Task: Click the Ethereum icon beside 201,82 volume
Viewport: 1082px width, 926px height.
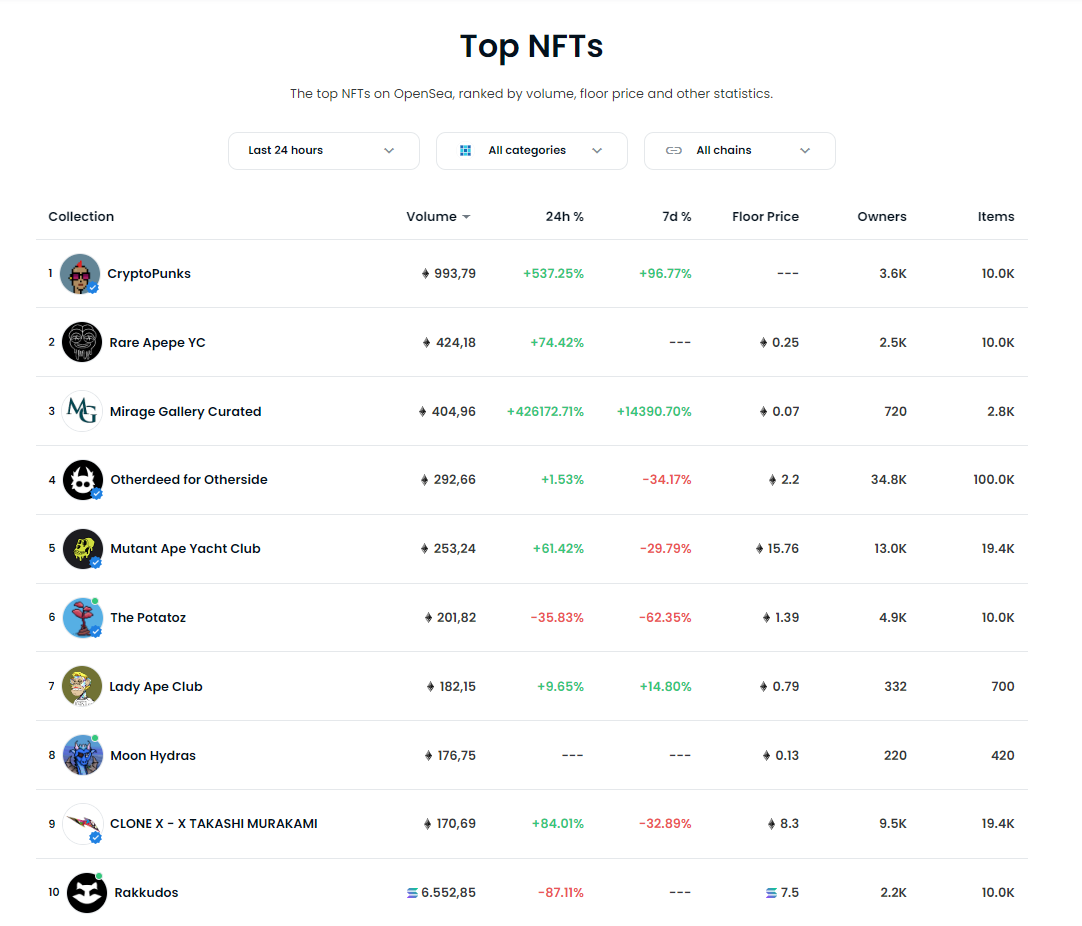Action: [429, 618]
